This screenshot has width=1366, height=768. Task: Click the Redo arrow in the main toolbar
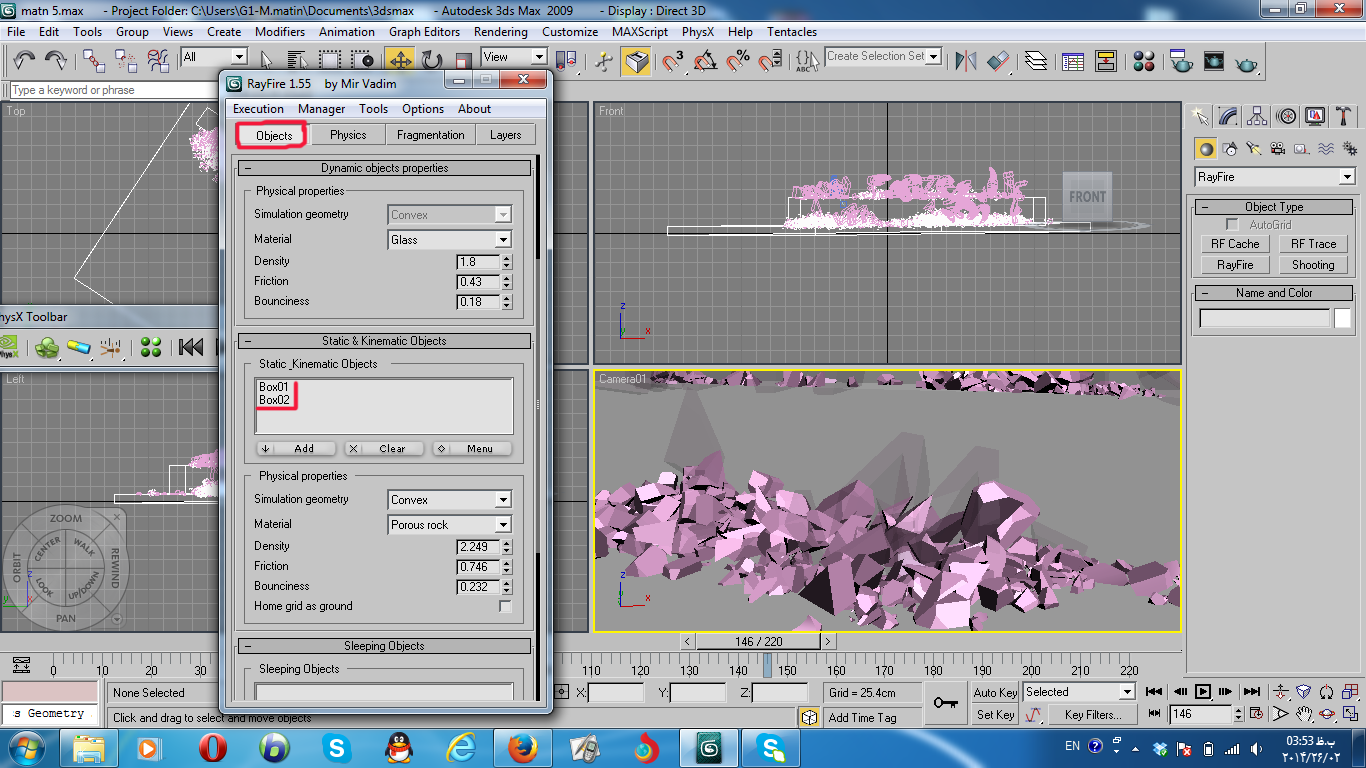[56, 60]
